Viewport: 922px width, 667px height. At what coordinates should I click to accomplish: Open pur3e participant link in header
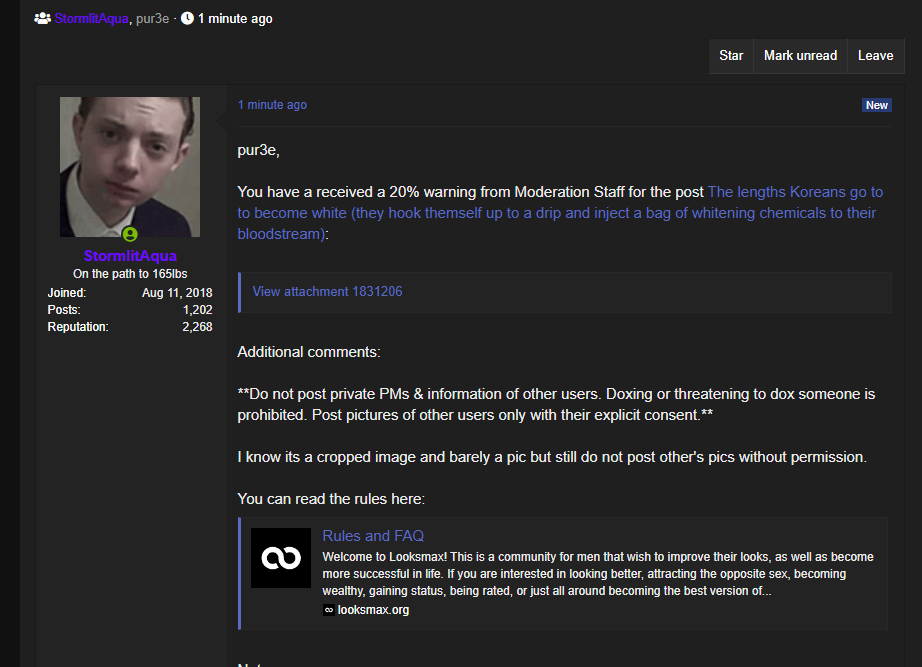[152, 19]
